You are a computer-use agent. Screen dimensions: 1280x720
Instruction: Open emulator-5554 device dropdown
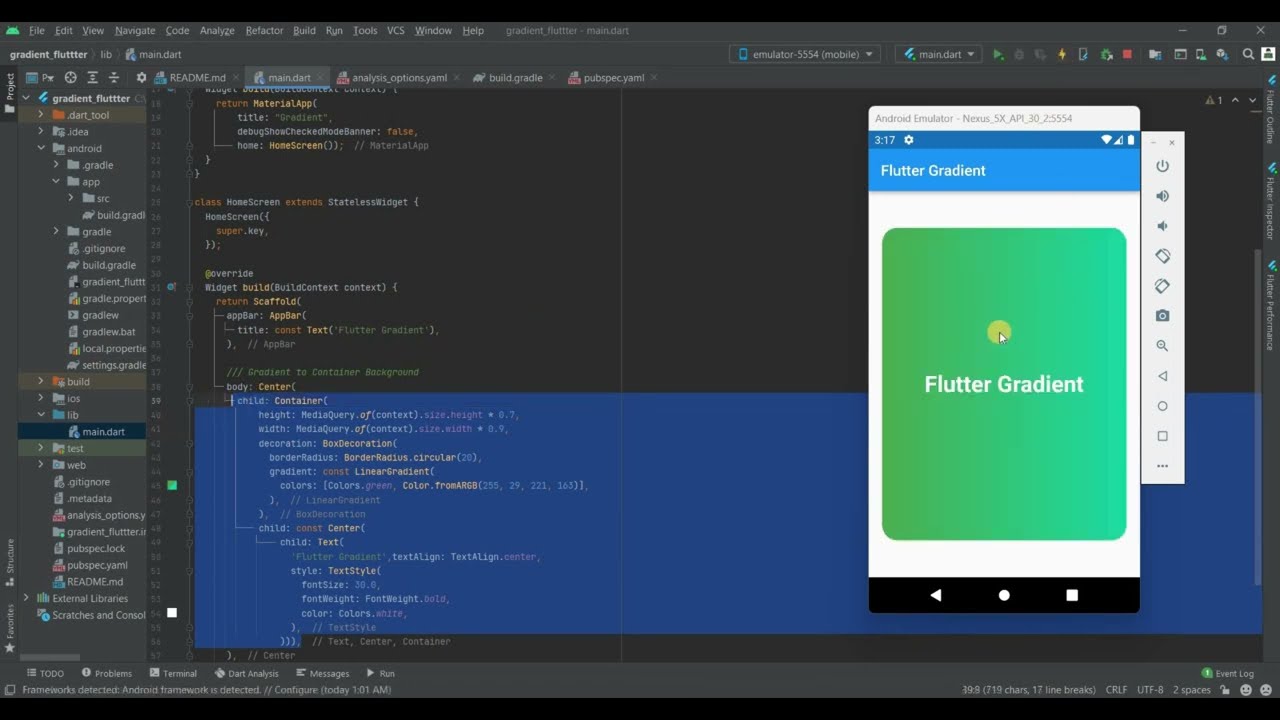click(x=806, y=54)
